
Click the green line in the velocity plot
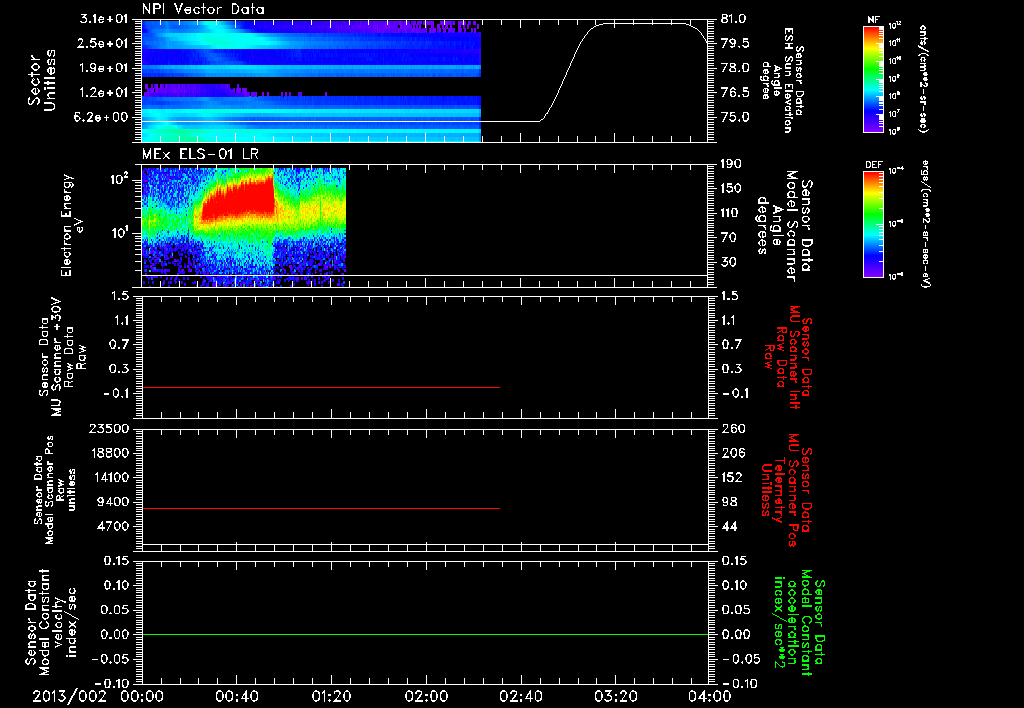coord(425,634)
